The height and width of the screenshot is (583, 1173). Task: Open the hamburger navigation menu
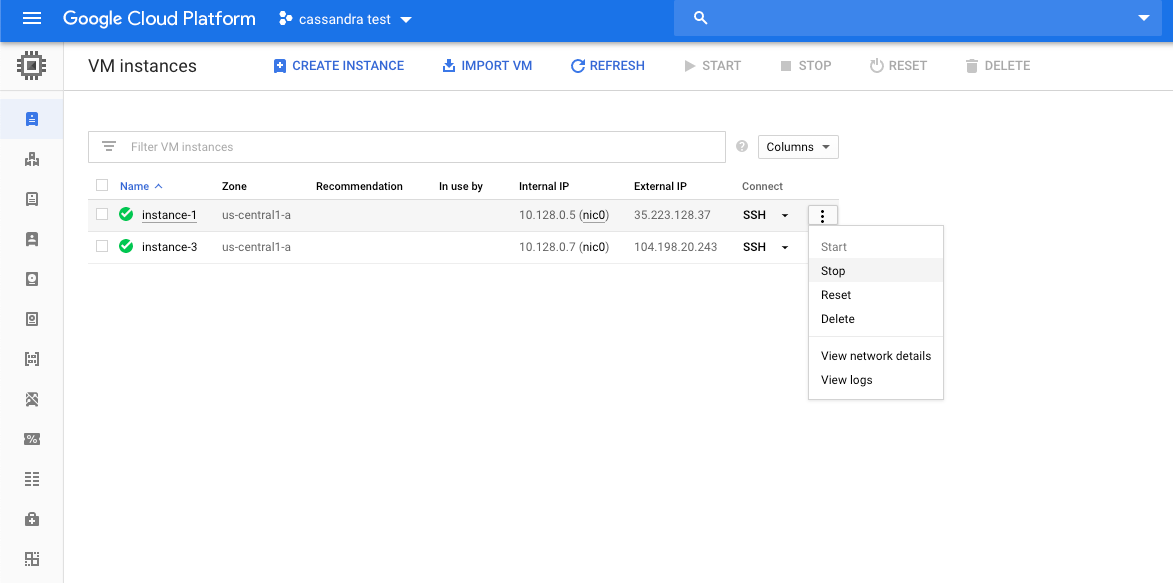pos(32,19)
